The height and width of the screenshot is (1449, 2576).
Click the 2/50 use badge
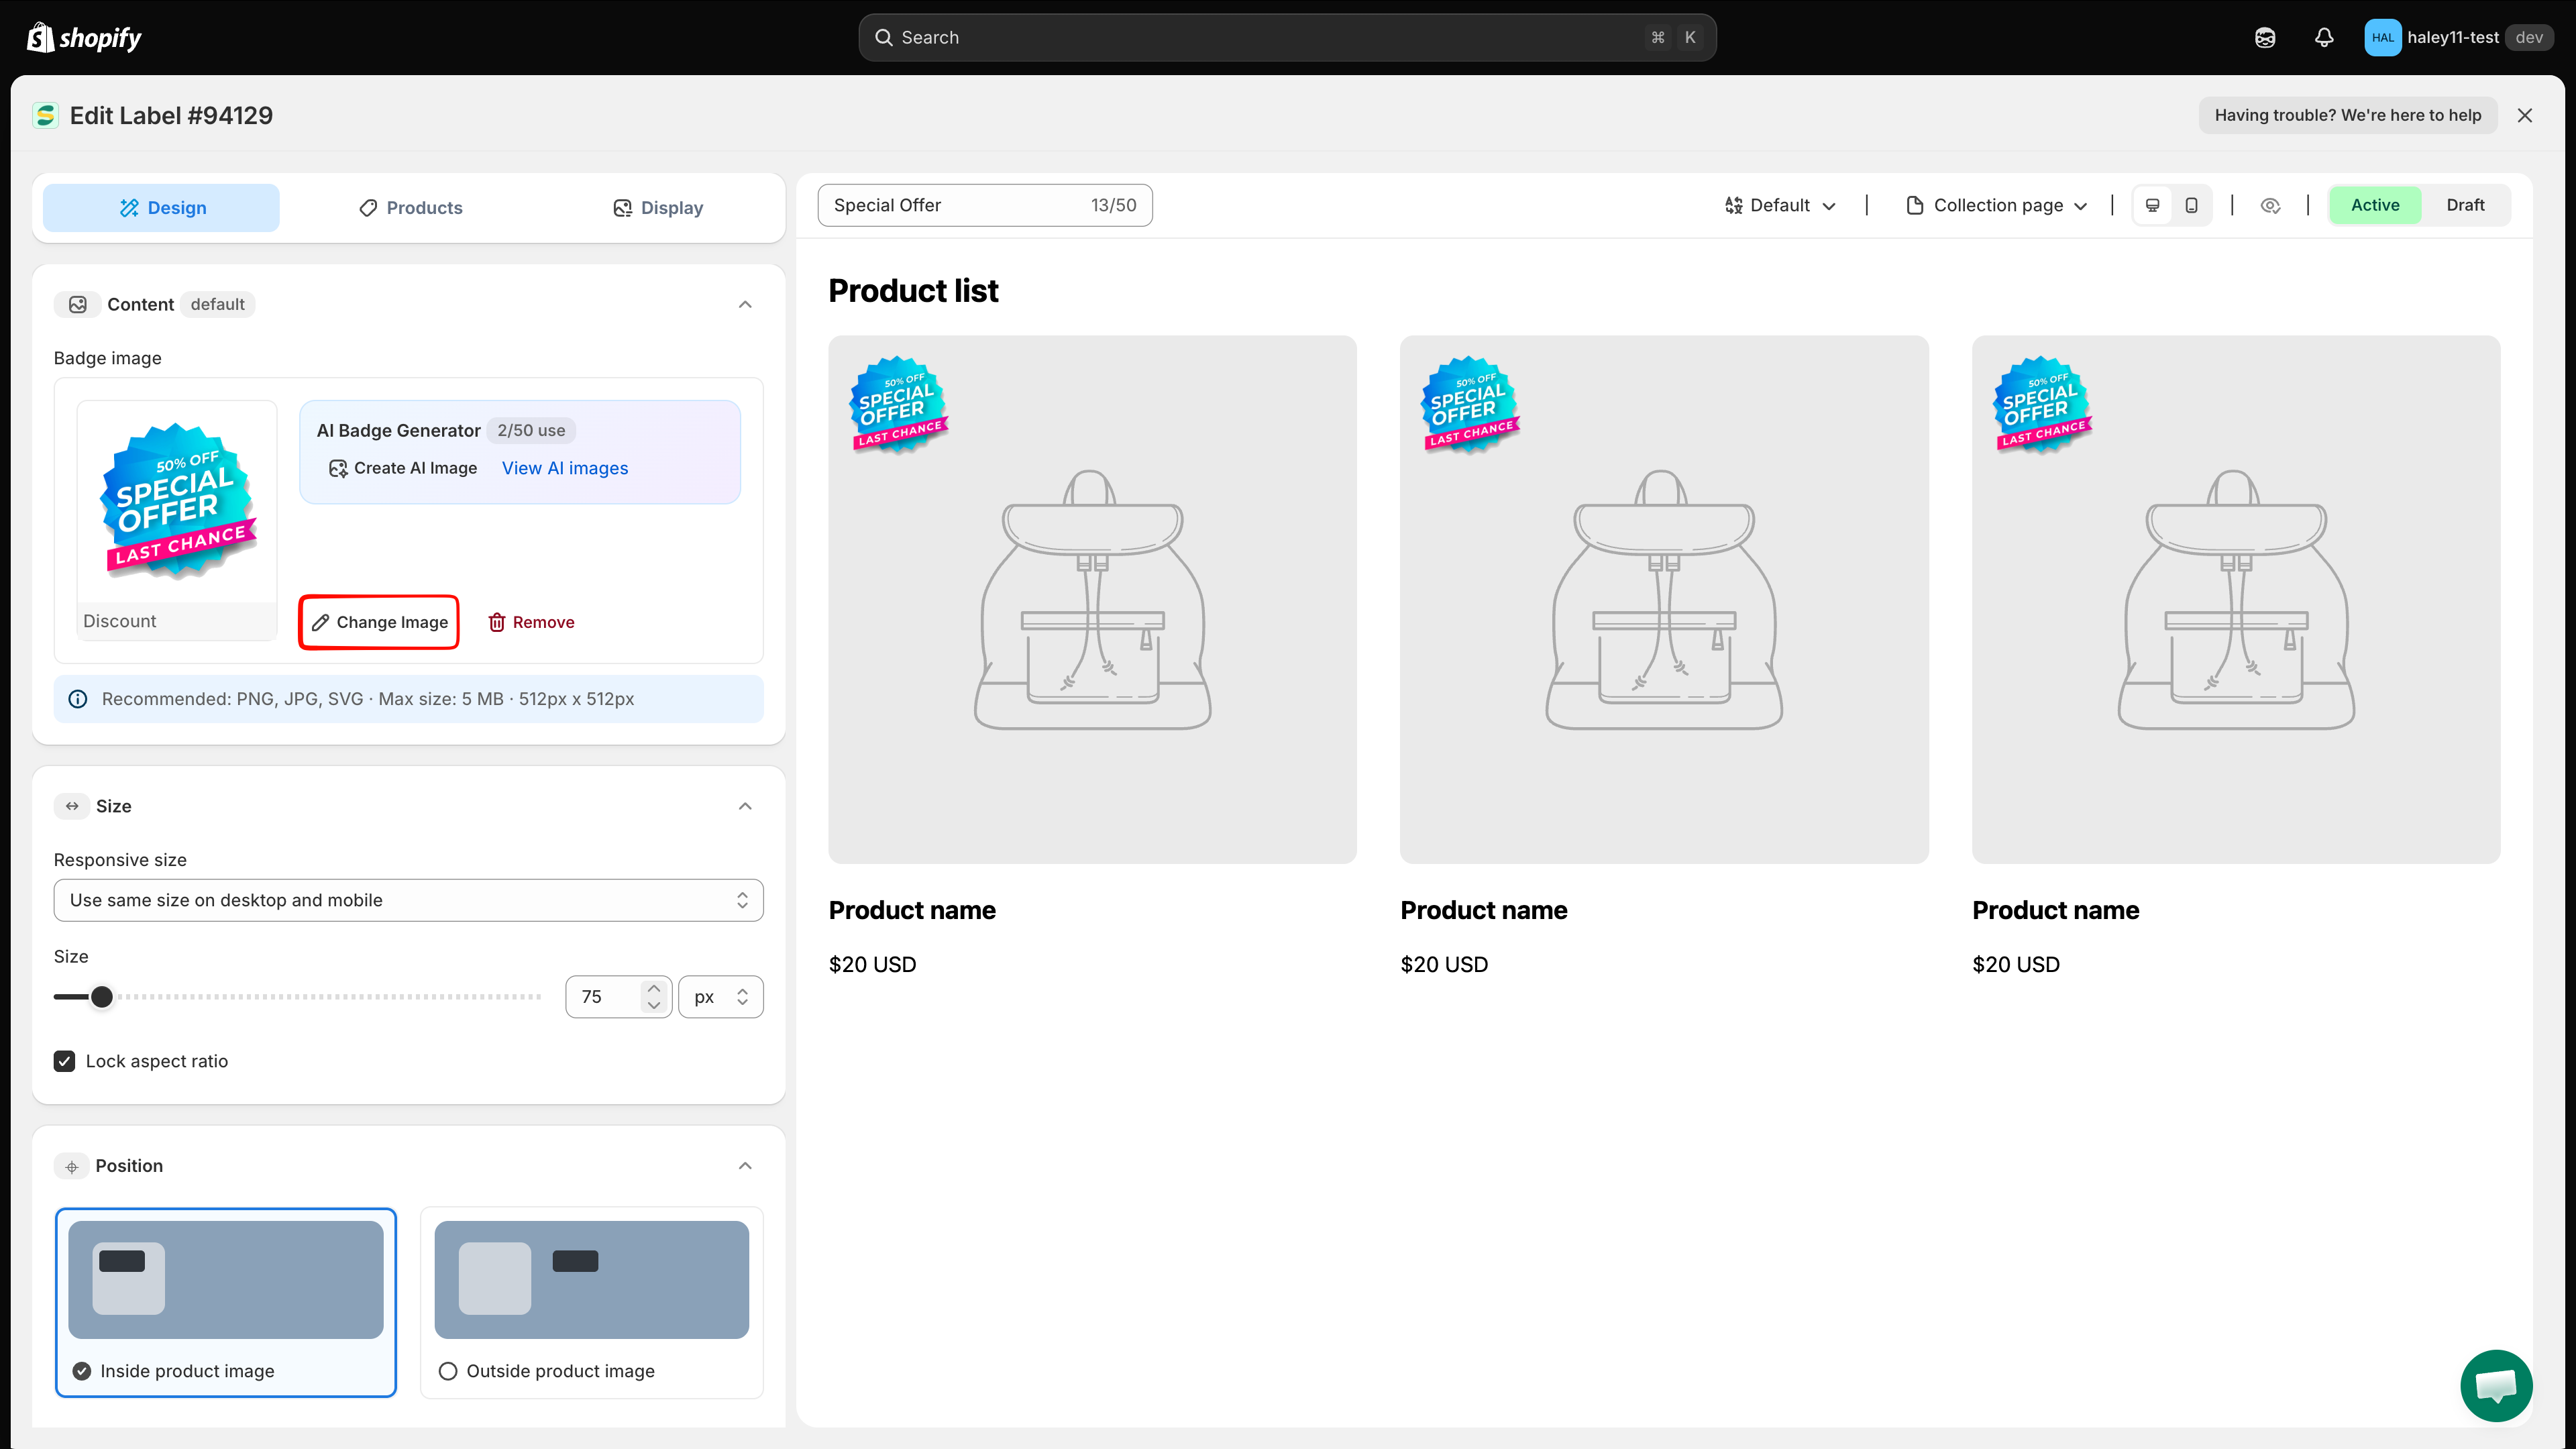531,430
